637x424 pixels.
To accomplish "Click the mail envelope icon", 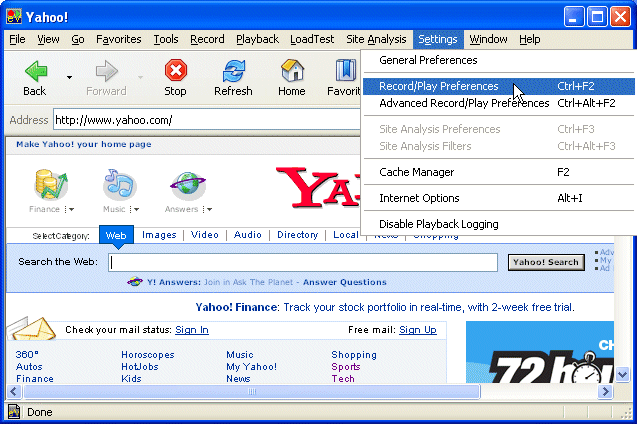I will click(31, 328).
